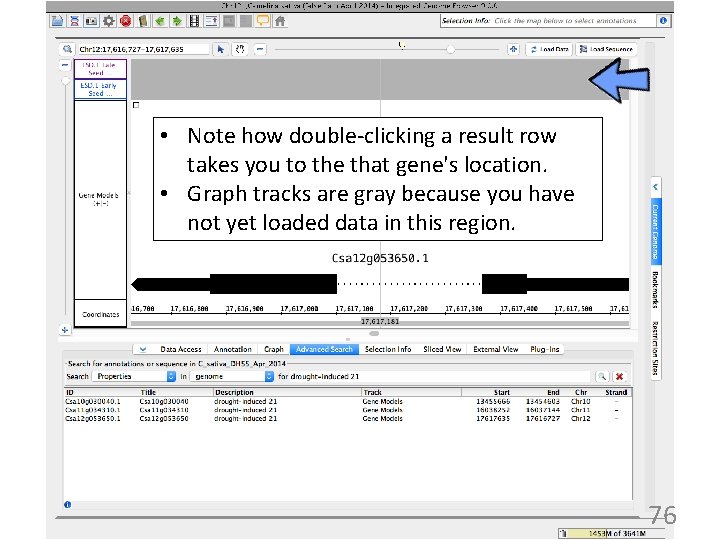Click horizontal zoom out minus button
Image resolution: width=720 pixels, height=540 pixels.
click(x=260, y=49)
